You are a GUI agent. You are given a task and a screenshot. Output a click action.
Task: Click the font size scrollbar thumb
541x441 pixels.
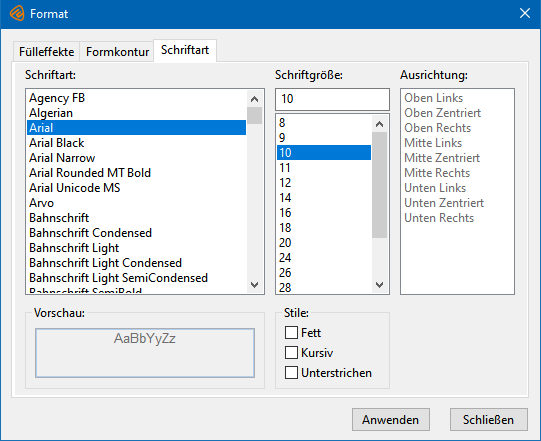pos(380,185)
